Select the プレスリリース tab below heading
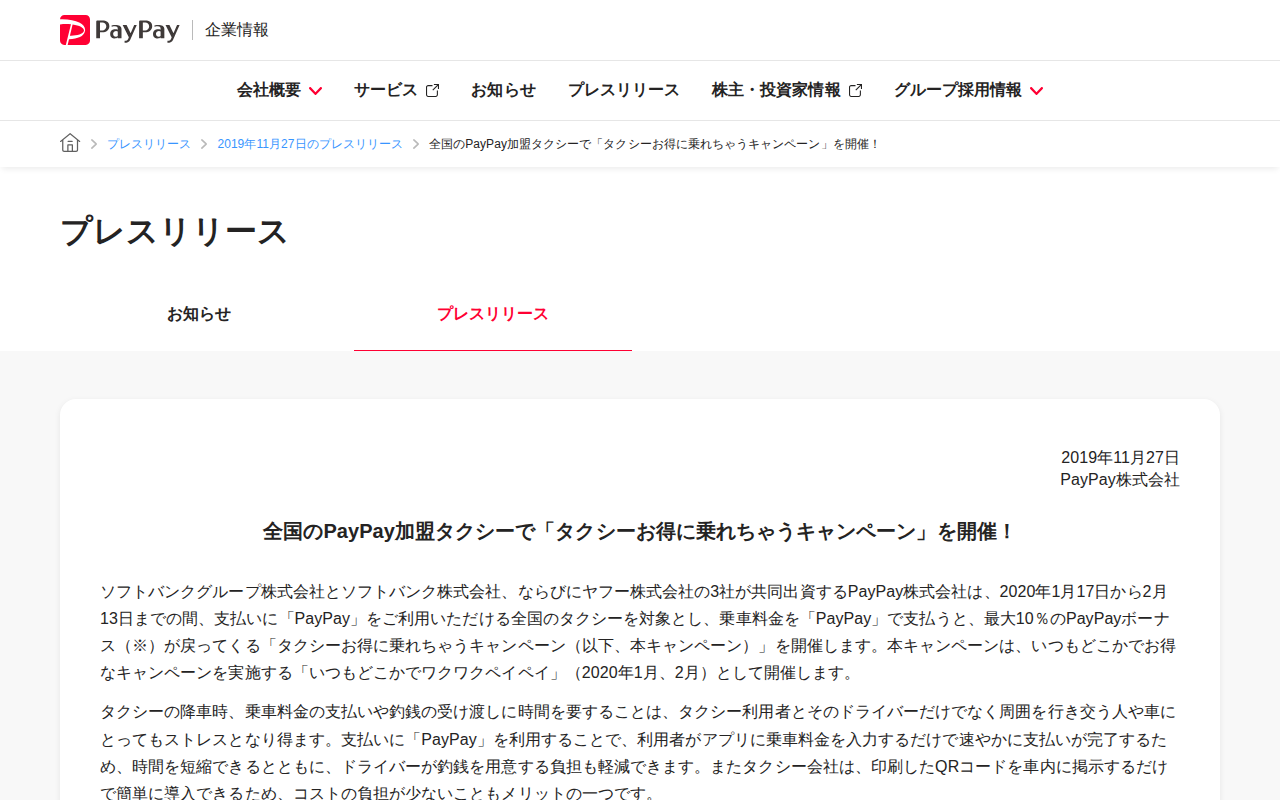1280x800 pixels. click(x=493, y=314)
